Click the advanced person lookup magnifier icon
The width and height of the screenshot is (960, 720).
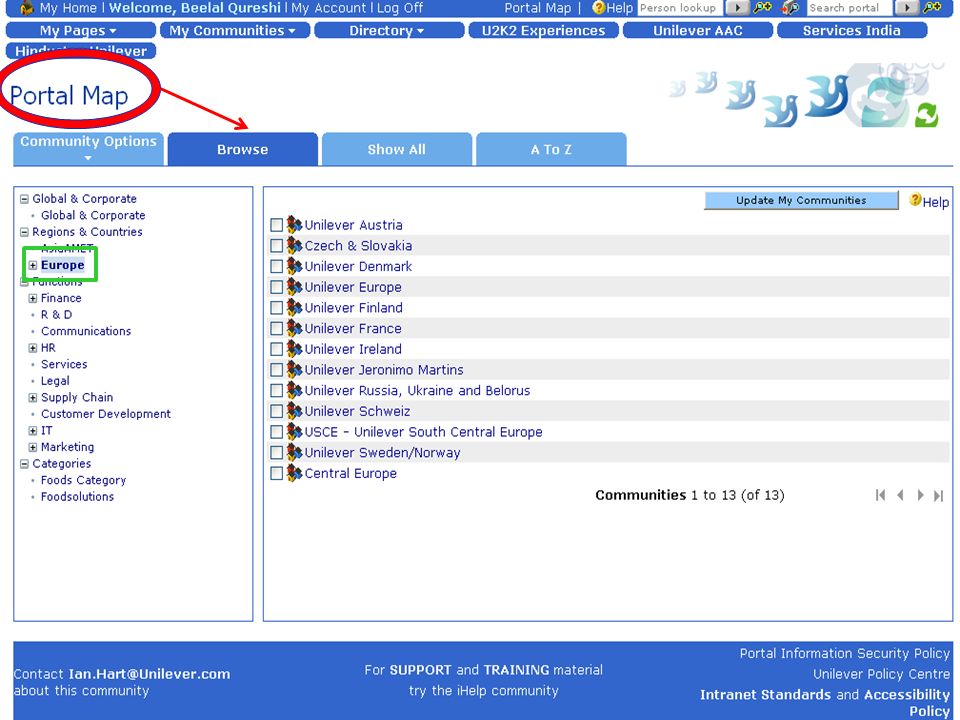pos(762,8)
